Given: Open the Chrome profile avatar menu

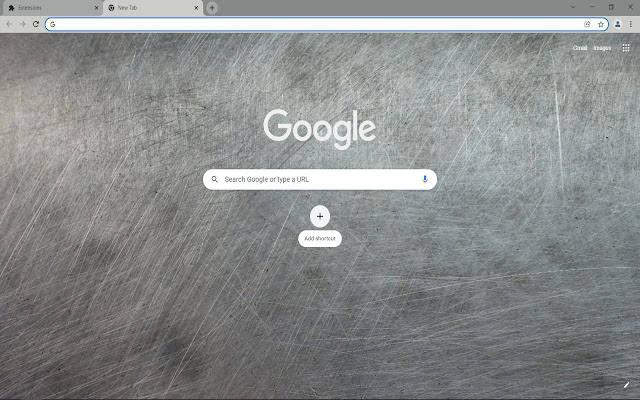Looking at the screenshot, I should [618, 24].
